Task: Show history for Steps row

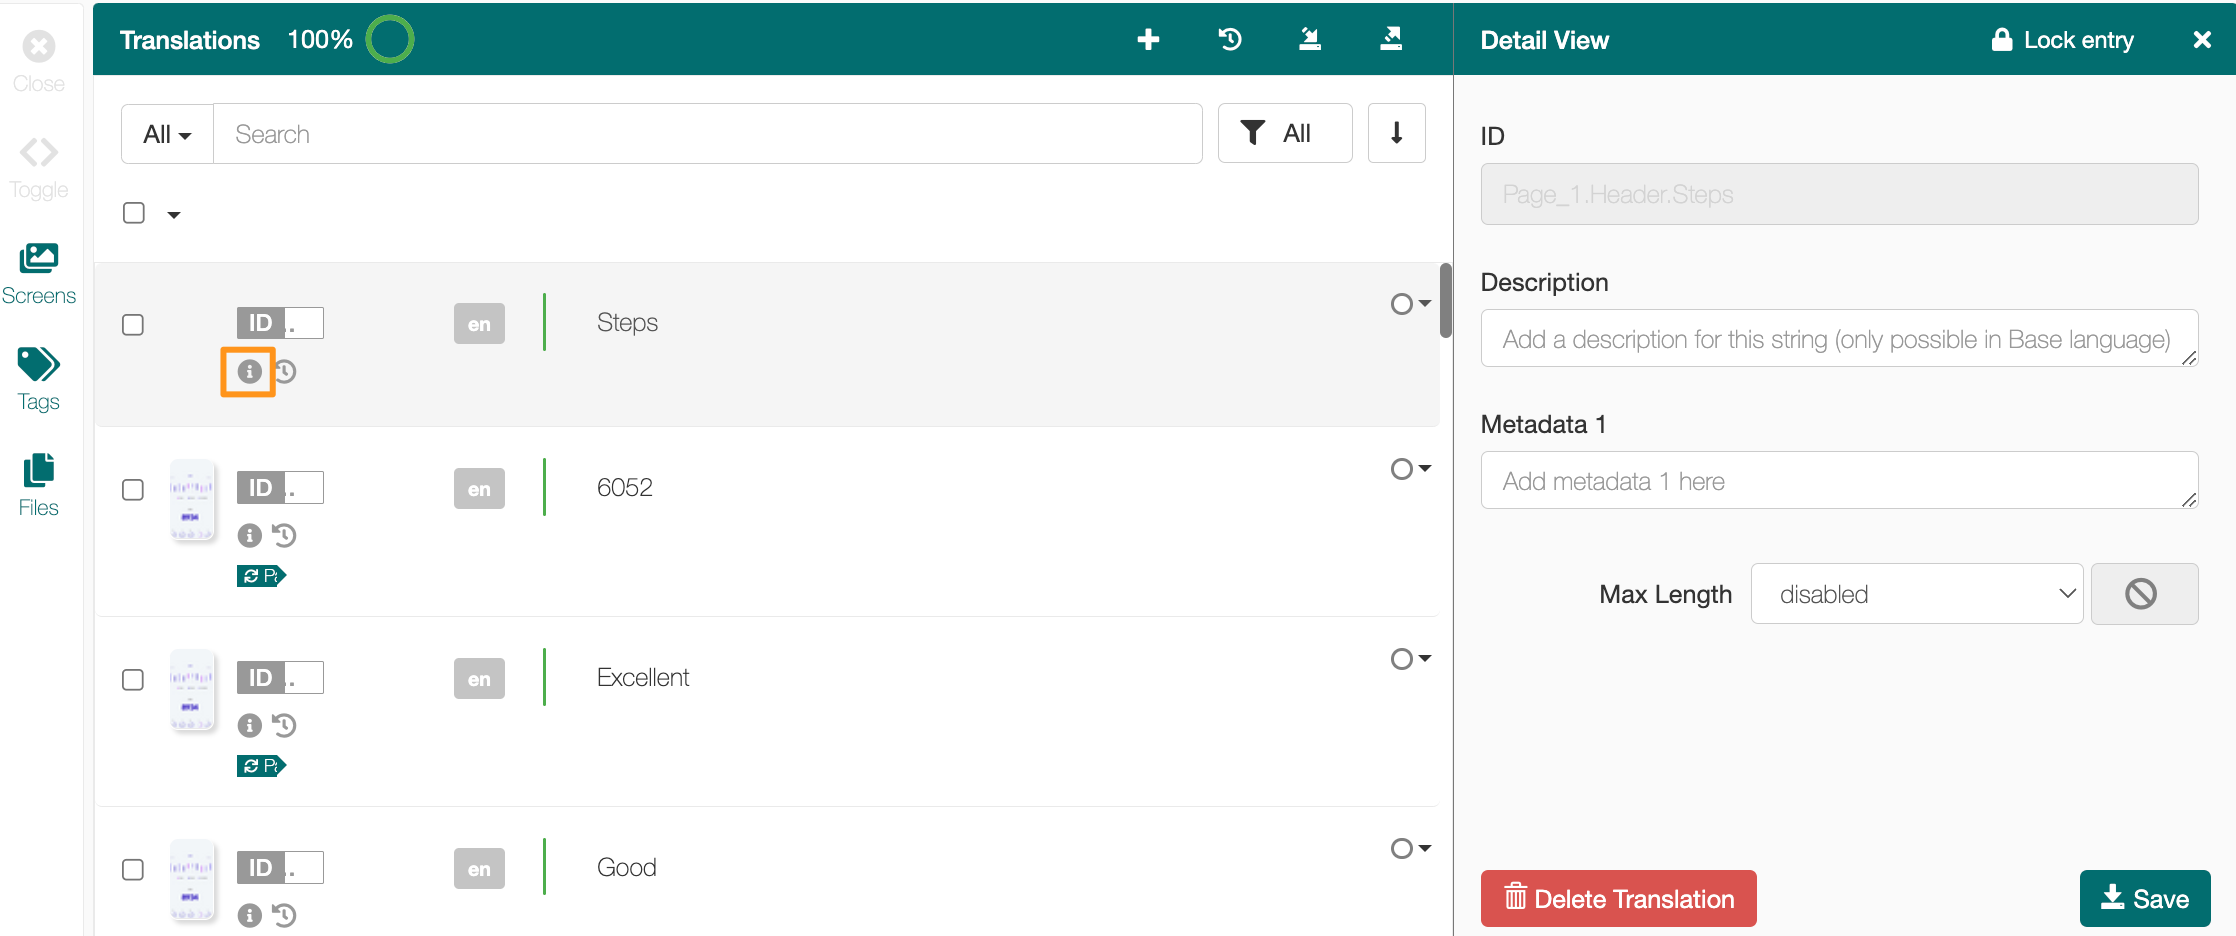Action: point(286,372)
